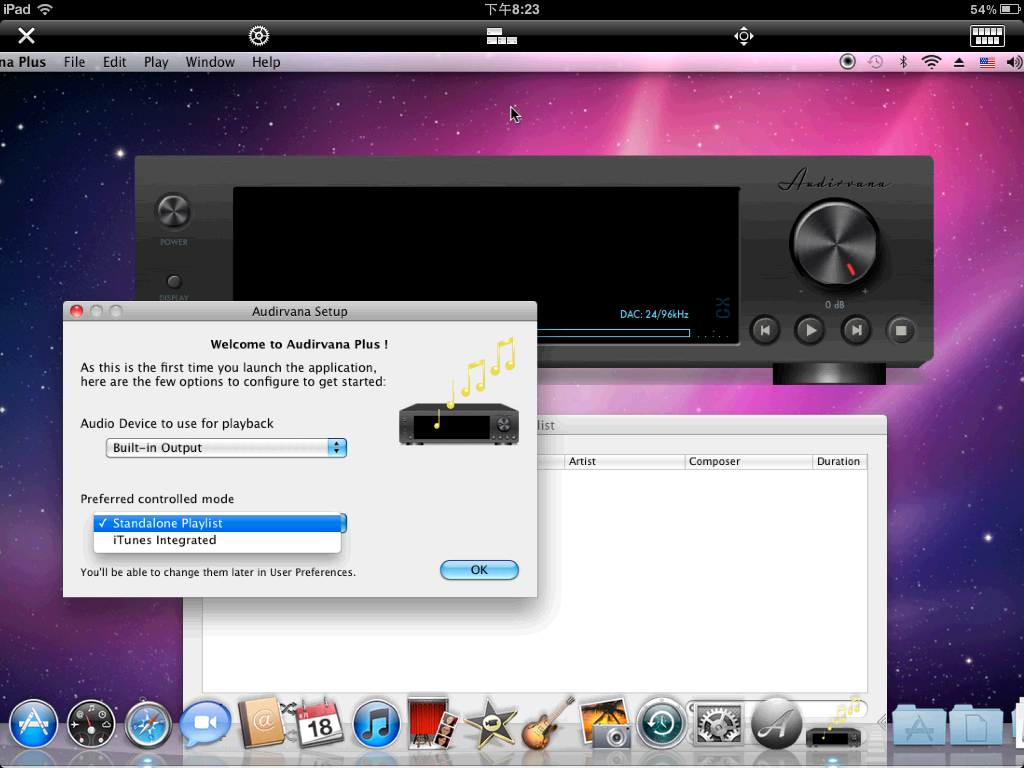Open the US flag input source menu
The image size is (1024, 768).
987,63
